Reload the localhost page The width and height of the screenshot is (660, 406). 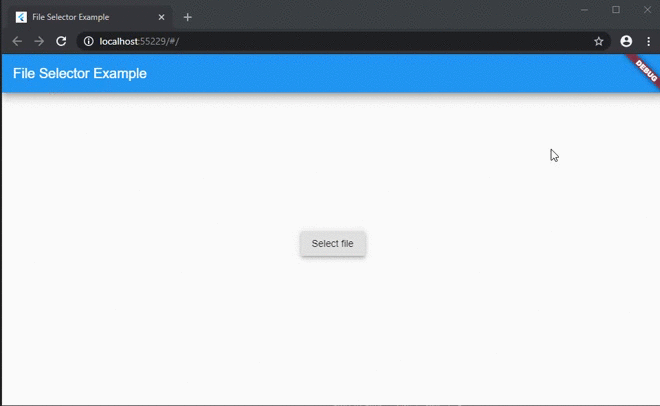(61, 41)
